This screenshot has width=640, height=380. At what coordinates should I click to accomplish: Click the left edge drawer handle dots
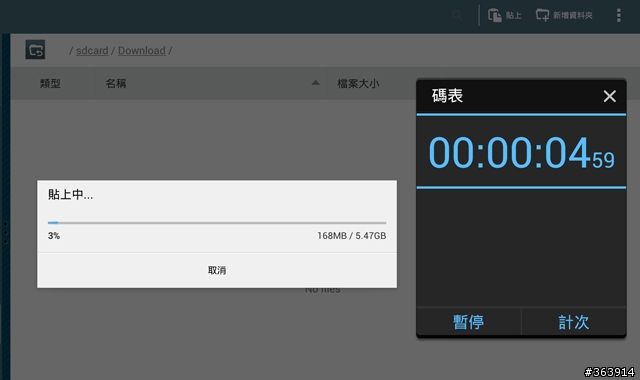click(5, 233)
